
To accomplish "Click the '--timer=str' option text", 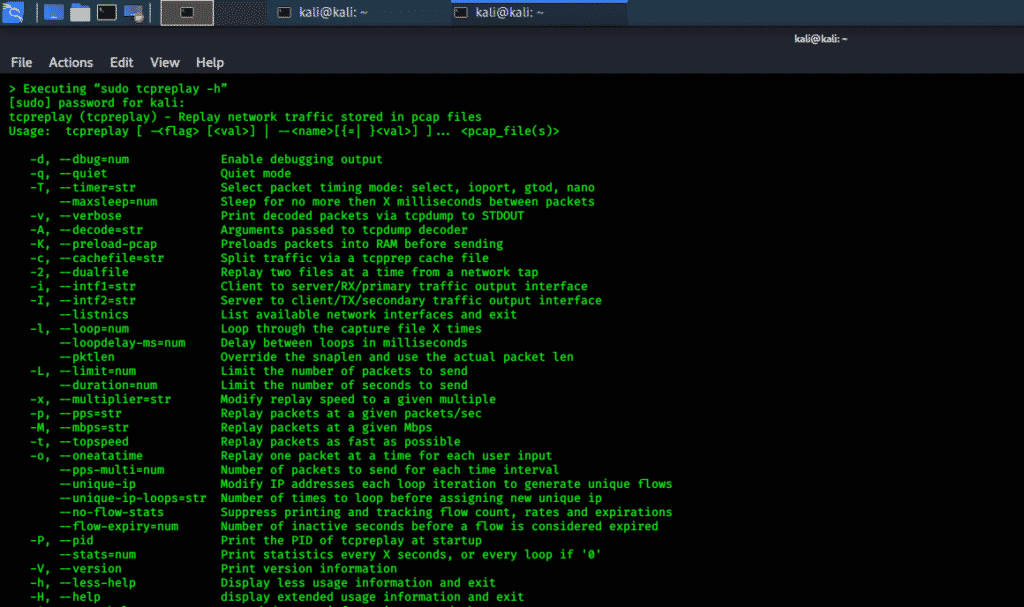I will tap(97, 188).
